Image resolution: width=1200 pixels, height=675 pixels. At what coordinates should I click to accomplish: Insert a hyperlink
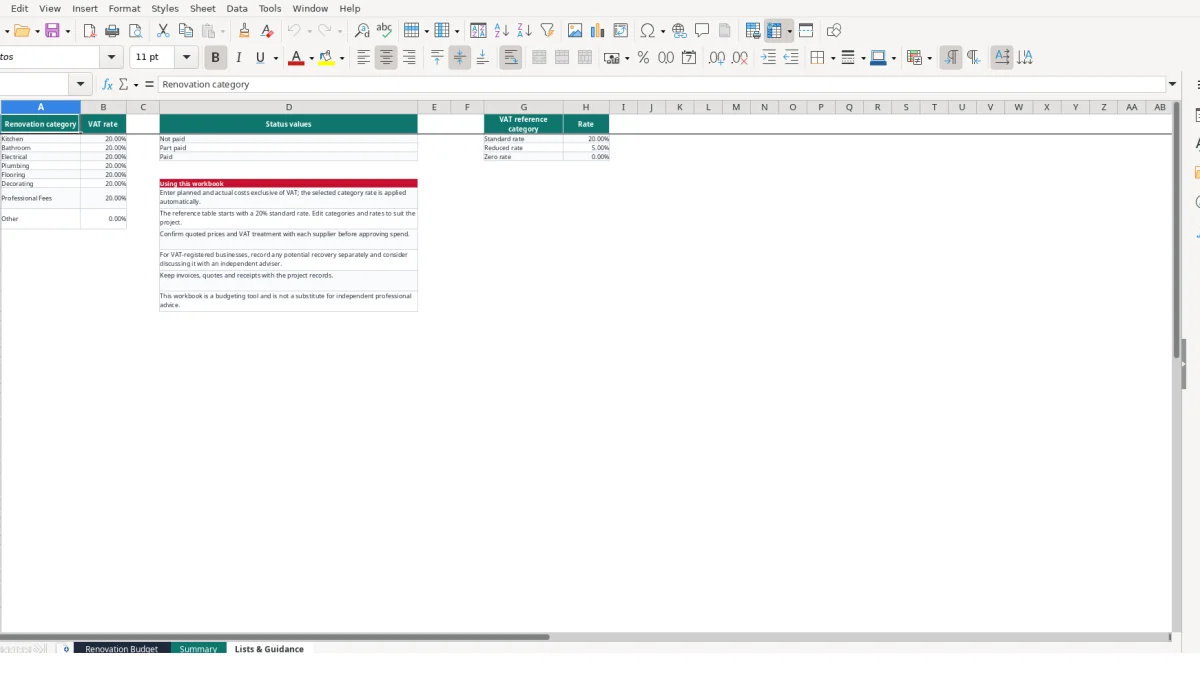(679, 31)
